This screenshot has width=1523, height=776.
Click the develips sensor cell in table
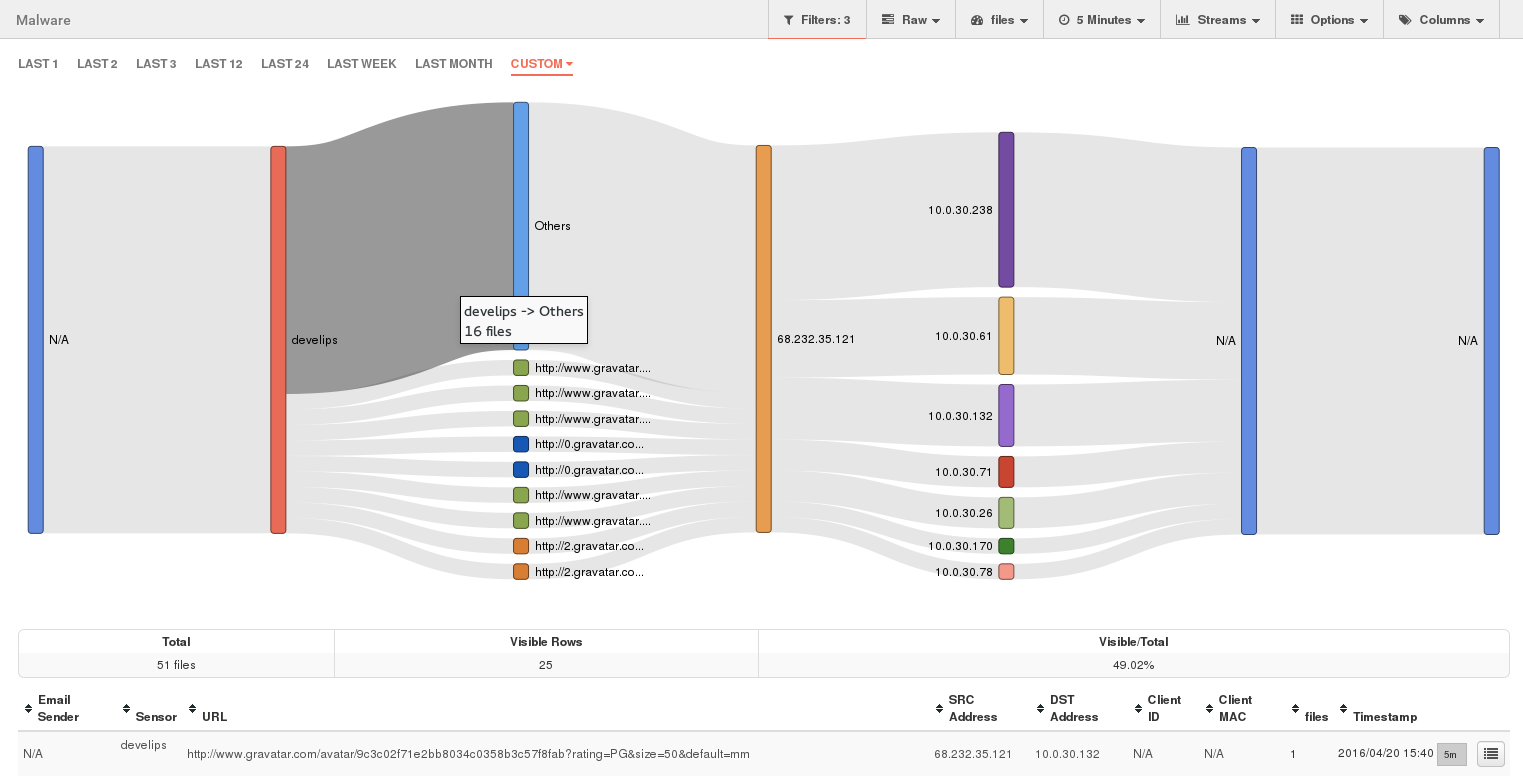coord(143,745)
